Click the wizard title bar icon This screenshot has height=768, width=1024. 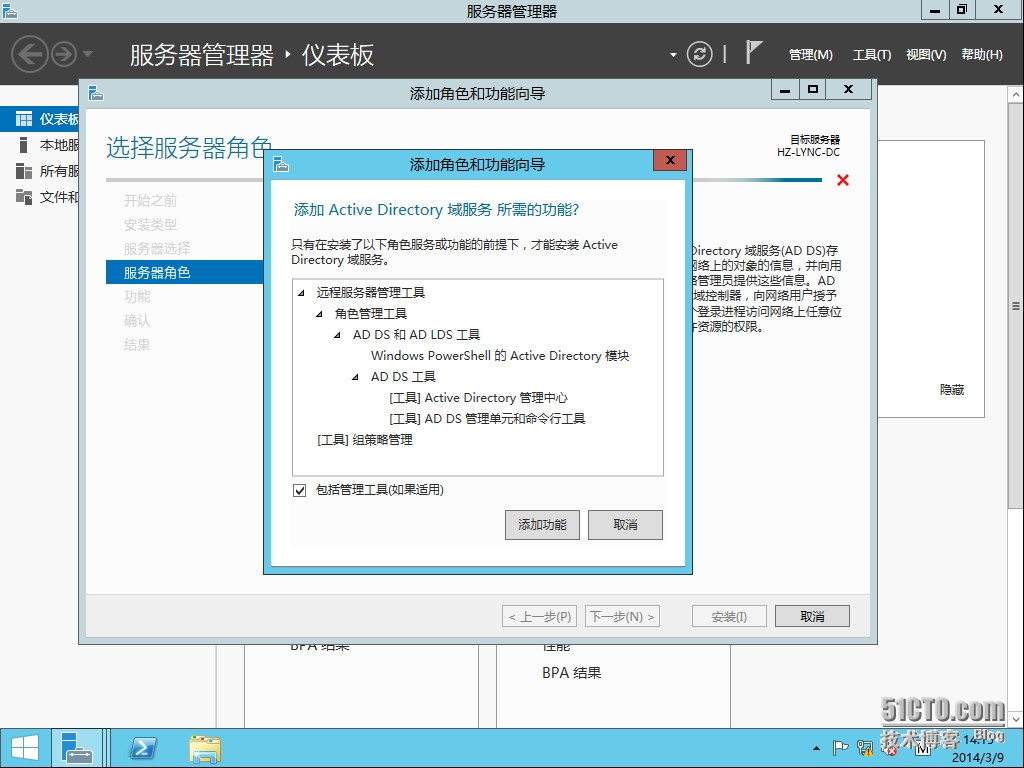(96, 93)
